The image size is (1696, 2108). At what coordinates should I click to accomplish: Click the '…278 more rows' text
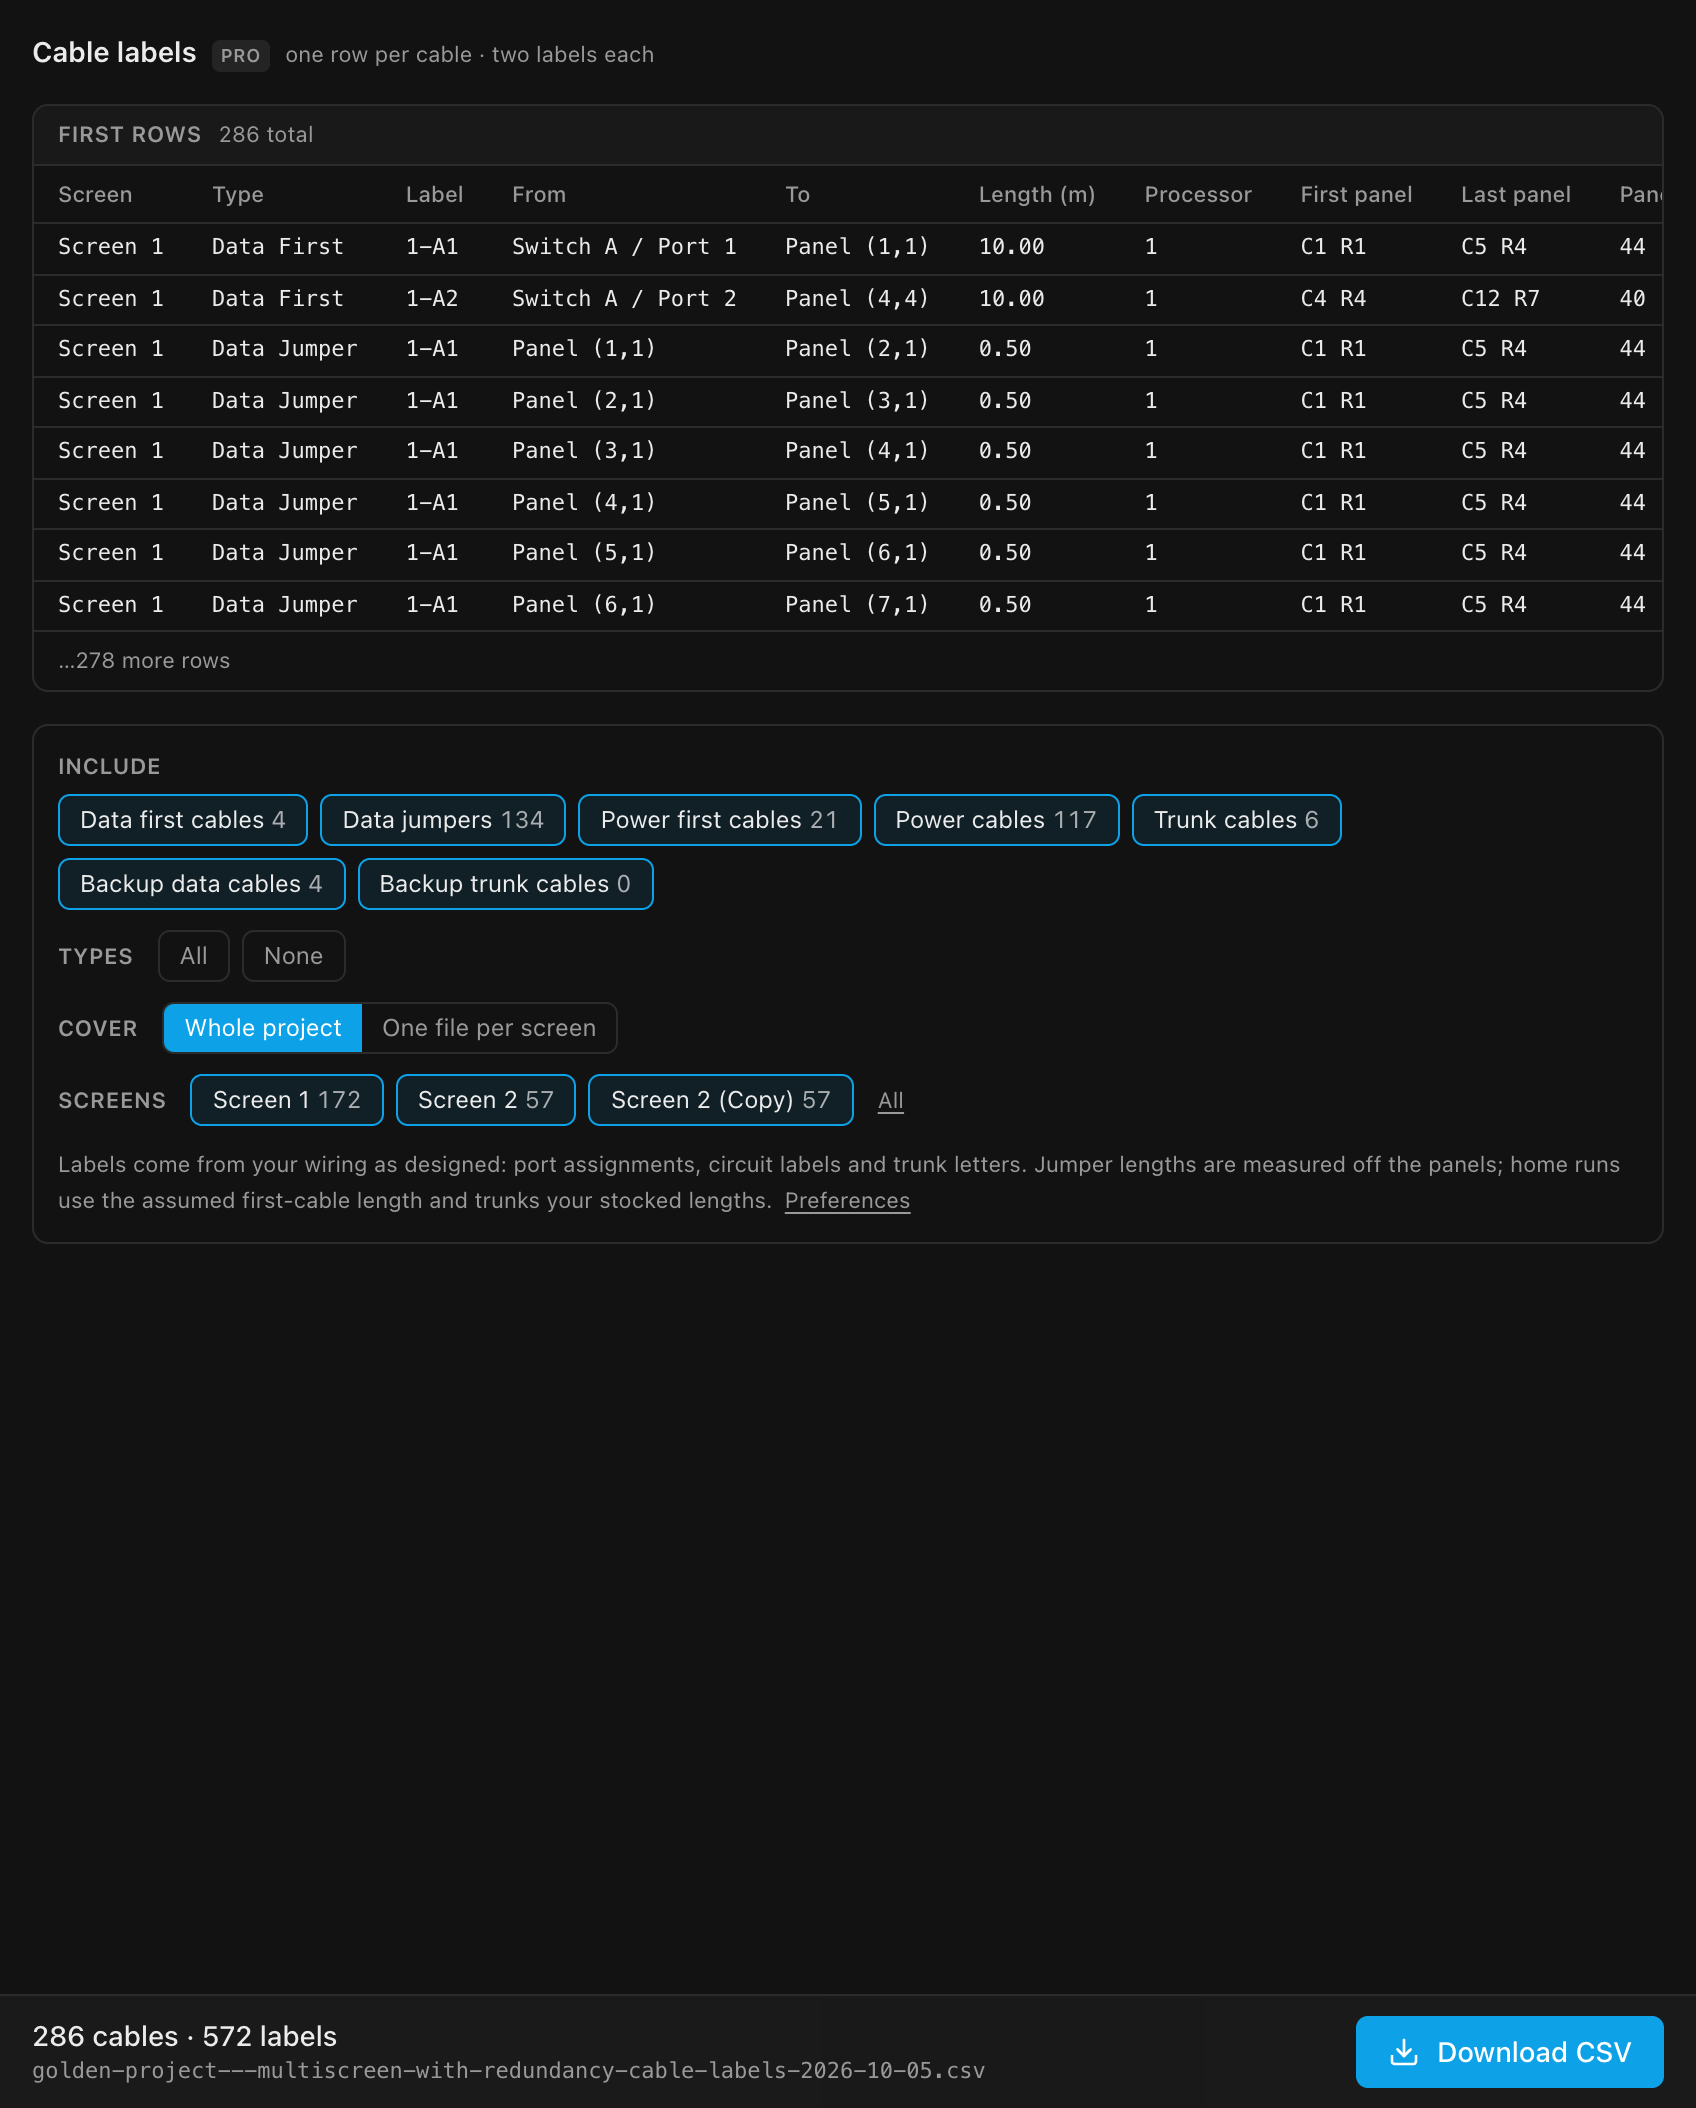pos(144,661)
